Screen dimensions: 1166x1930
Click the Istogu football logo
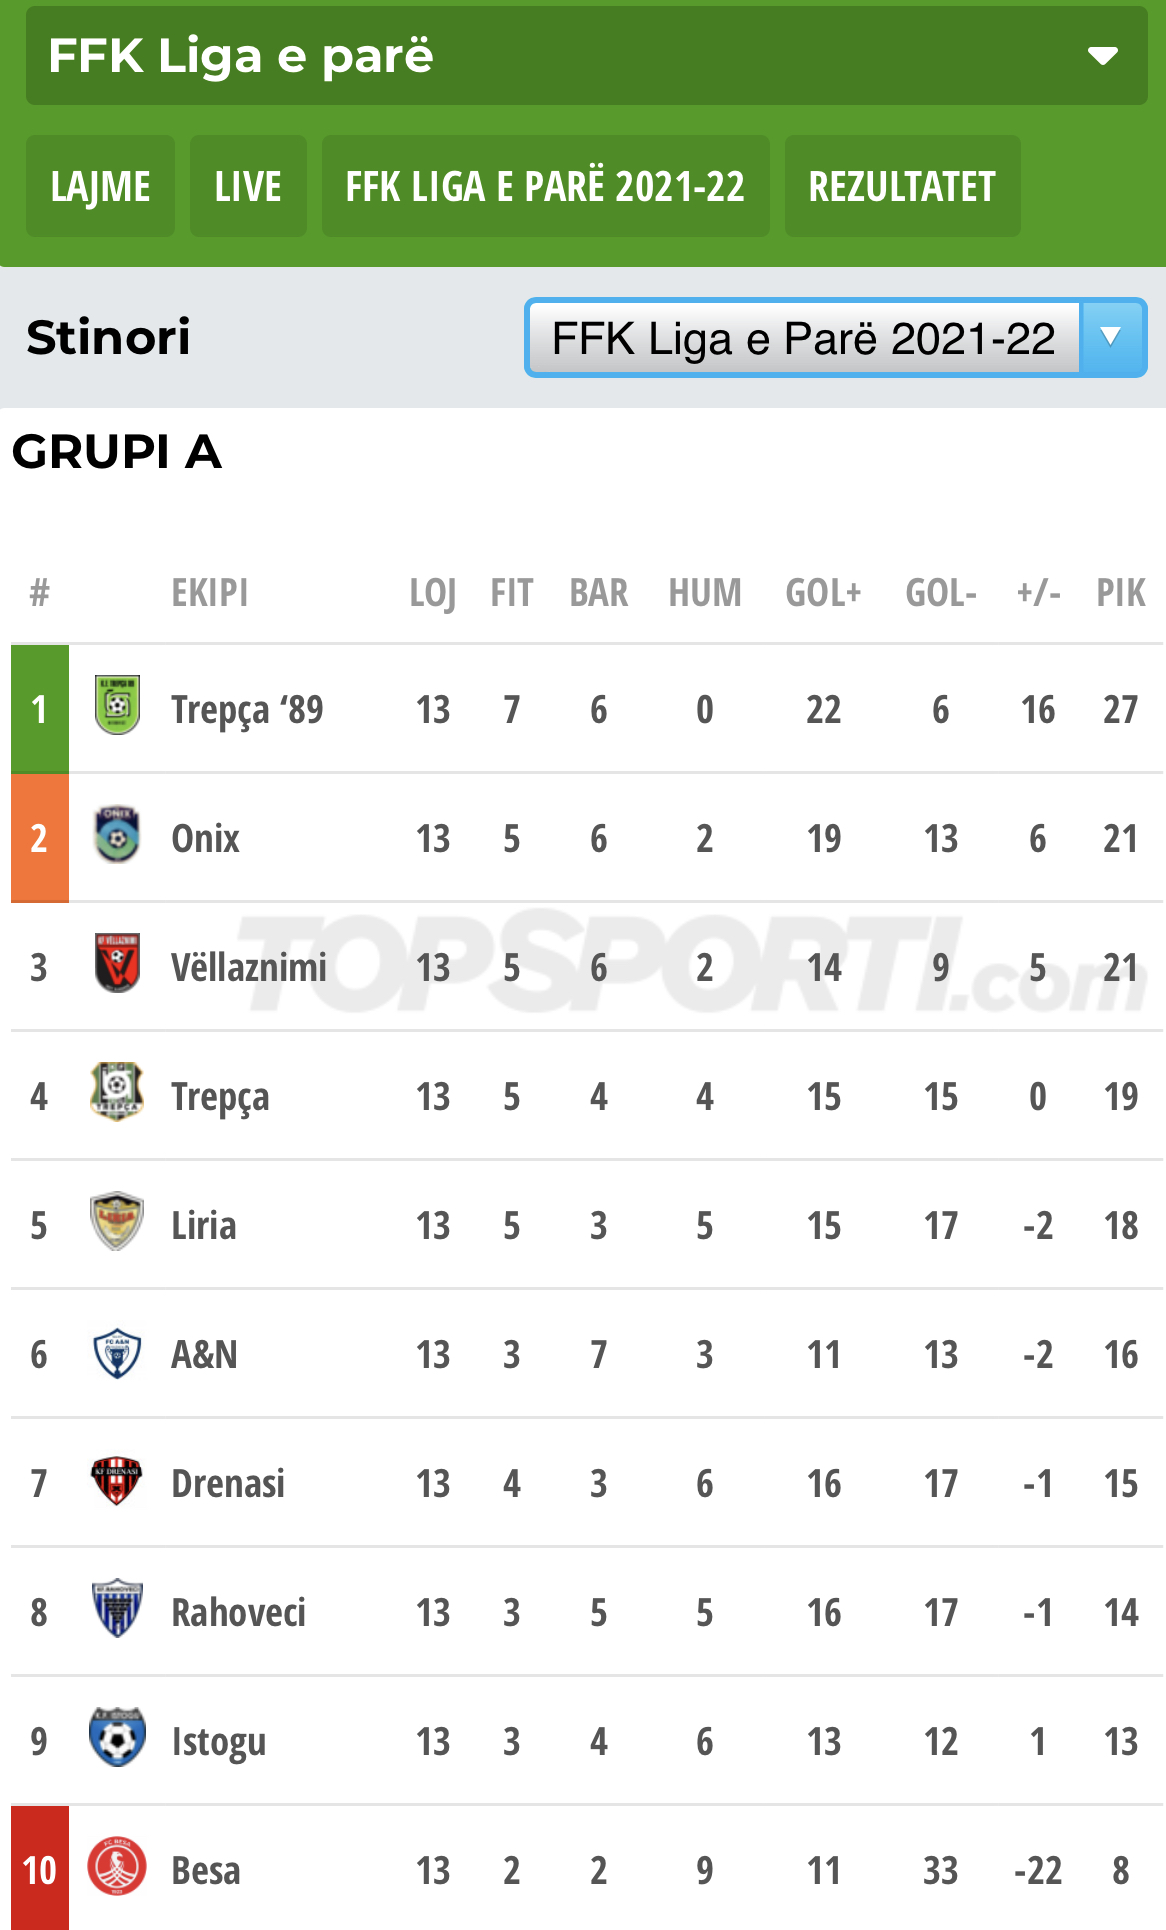pos(117,1739)
